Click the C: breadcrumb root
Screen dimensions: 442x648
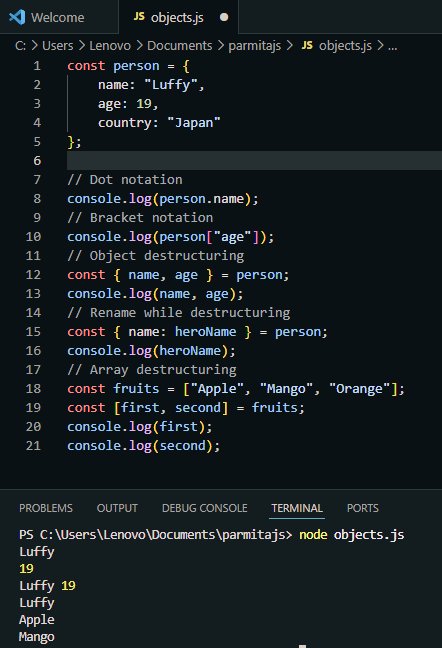point(20,45)
